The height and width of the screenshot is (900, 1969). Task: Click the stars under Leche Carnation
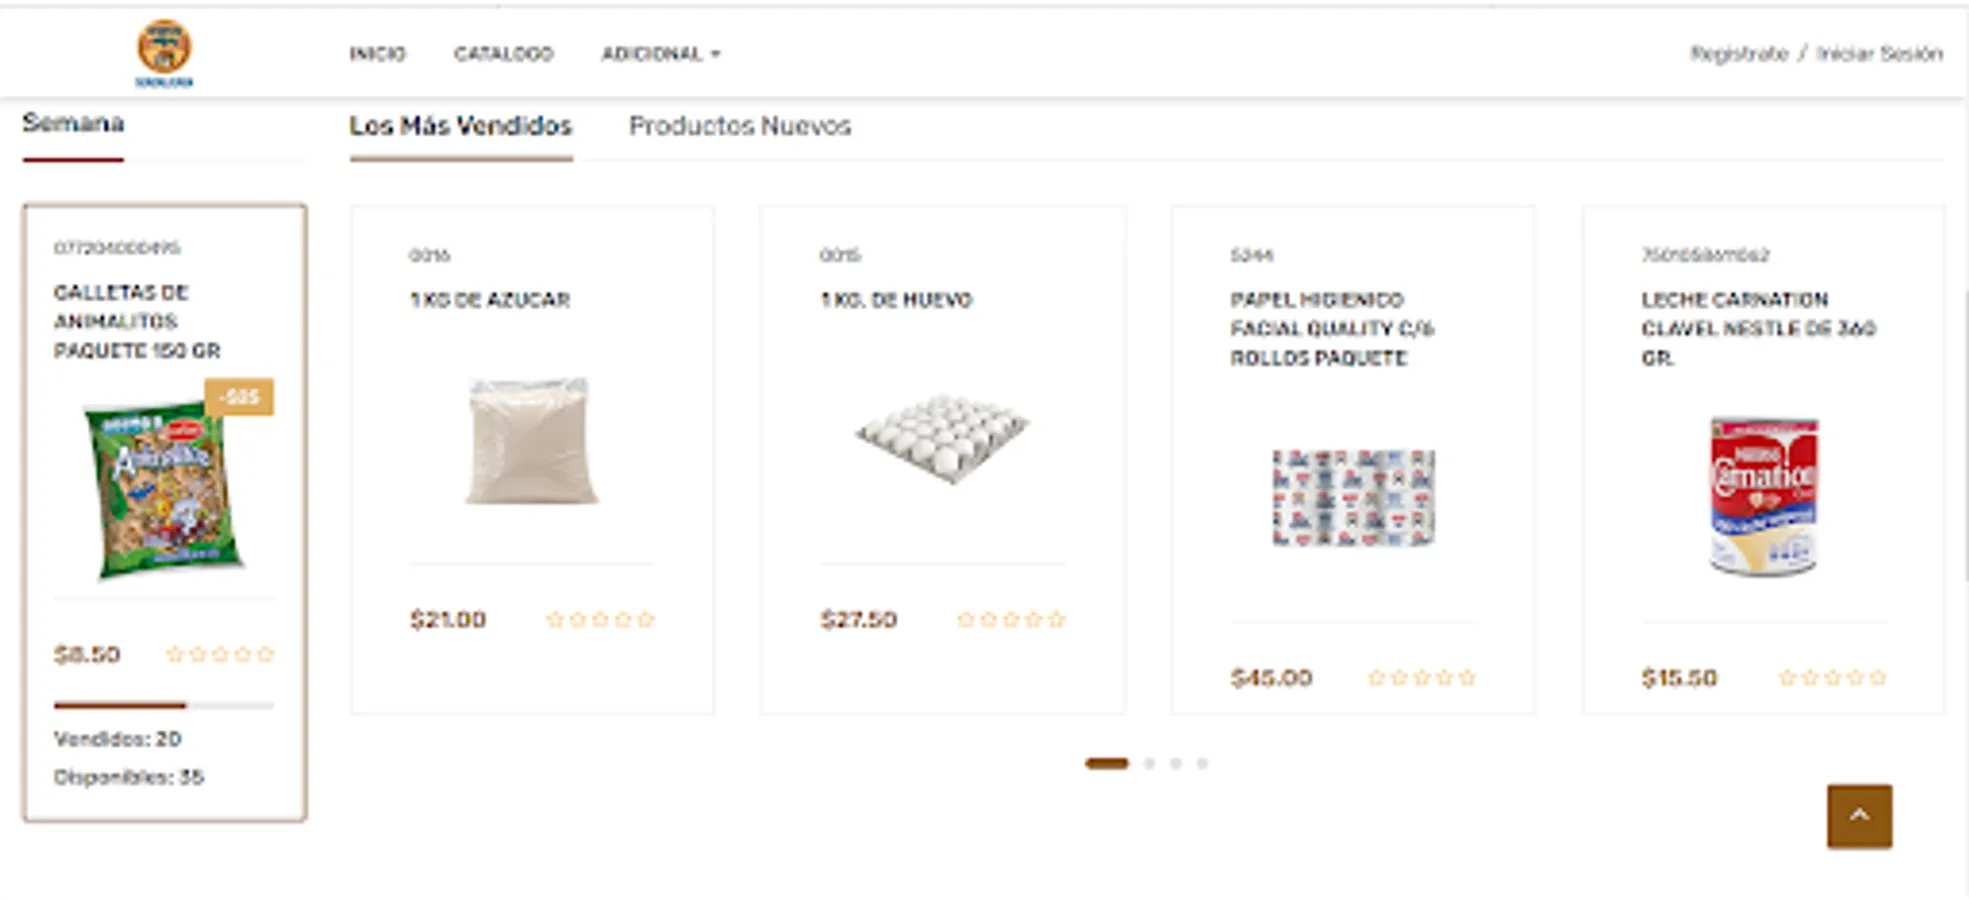coord(1832,678)
